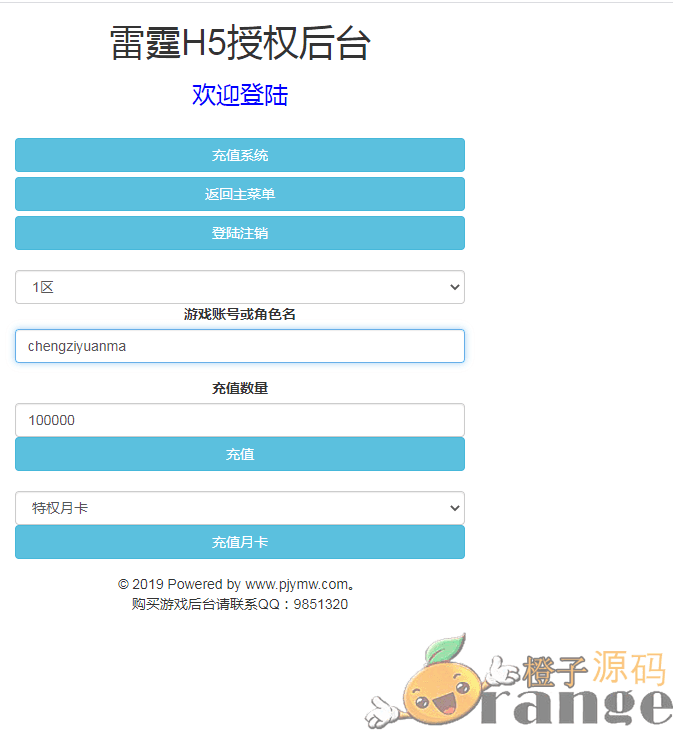Screen dimensions: 673x730
Task: Click the blue 欢迎登陆 link
Action: coord(240,95)
